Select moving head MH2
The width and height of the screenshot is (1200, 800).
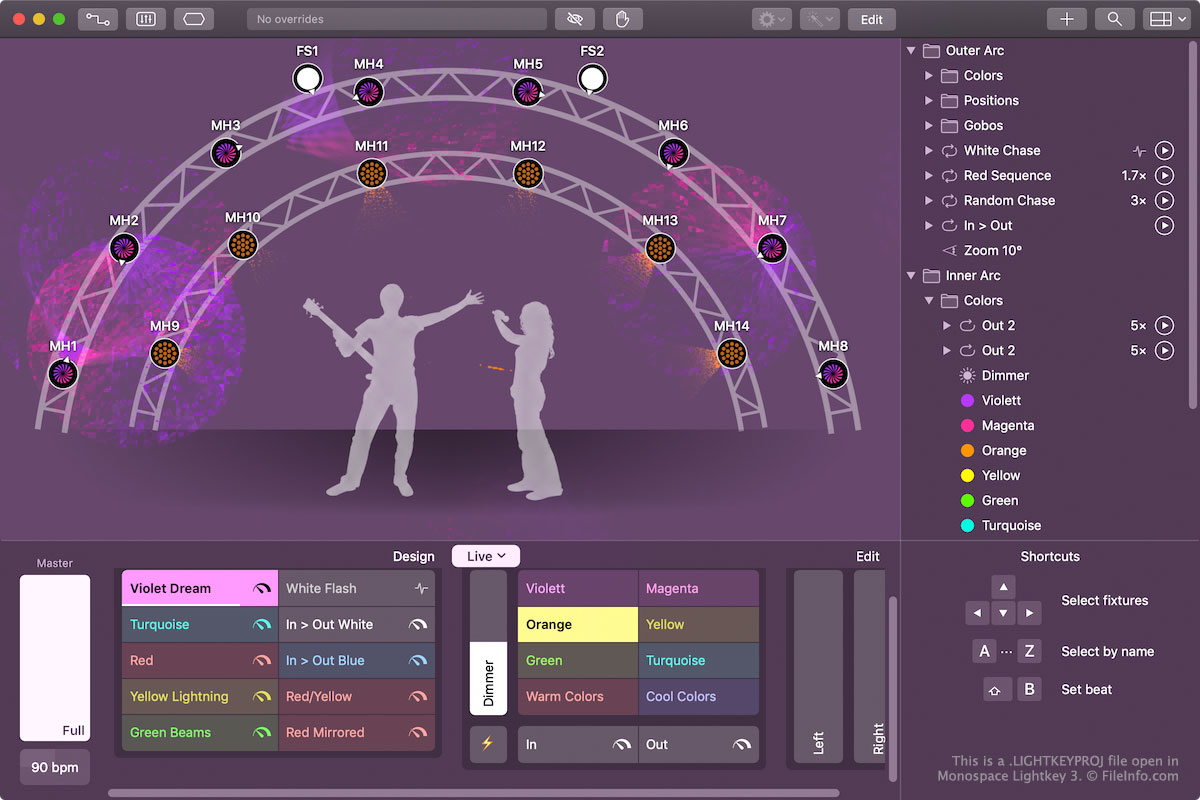point(124,248)
